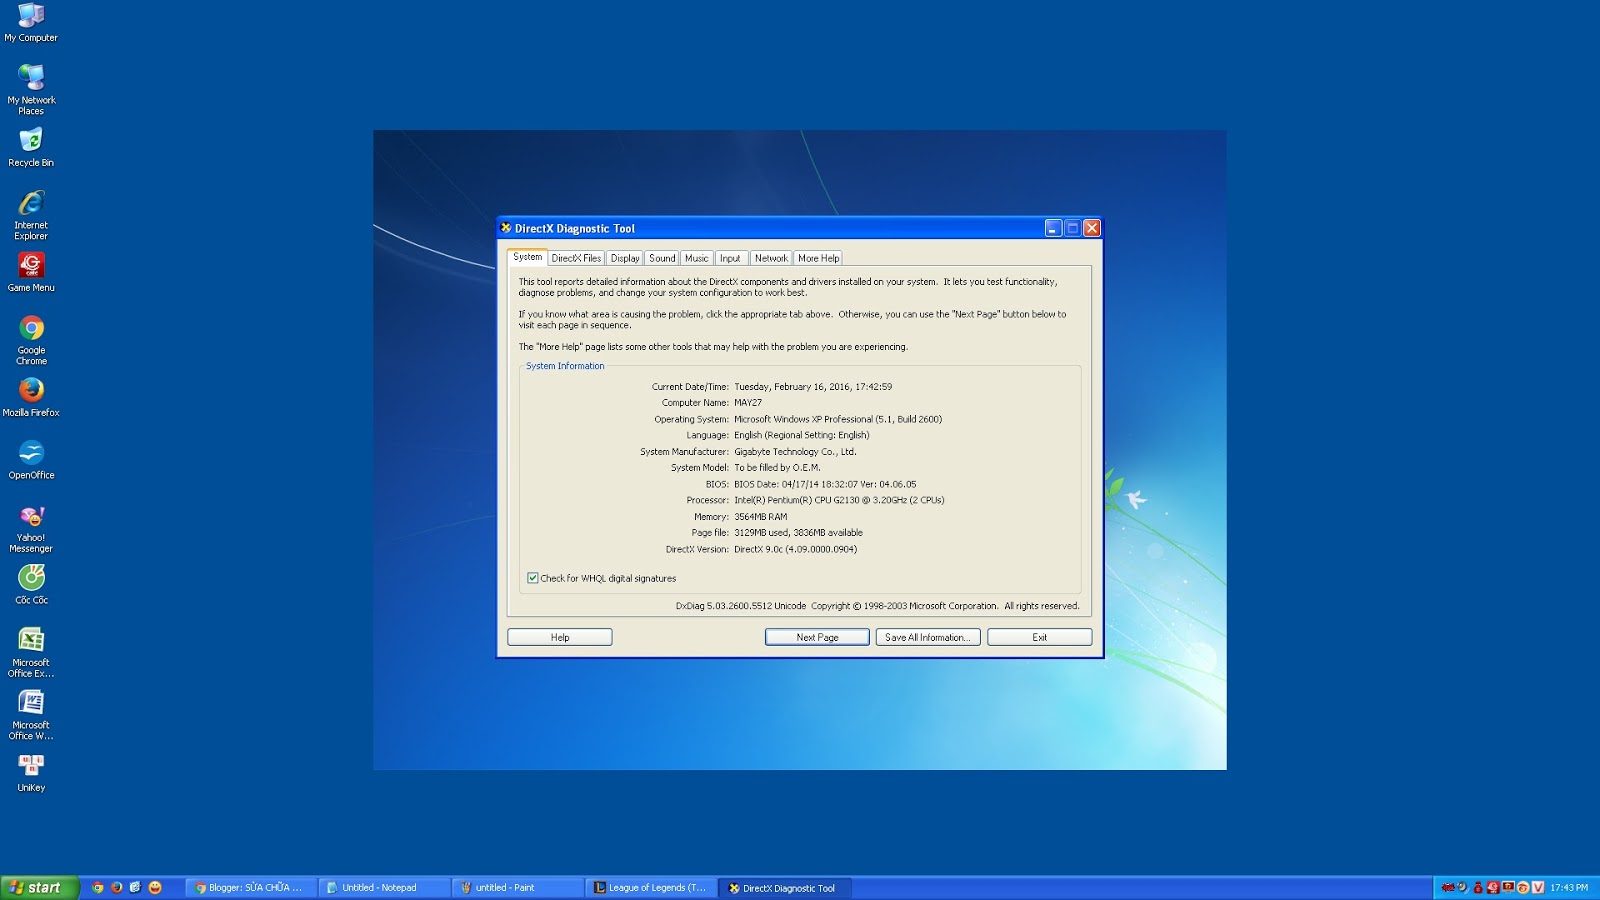Open the Game Menu desktop icon
1600x900 pixels.
point(31,272)
